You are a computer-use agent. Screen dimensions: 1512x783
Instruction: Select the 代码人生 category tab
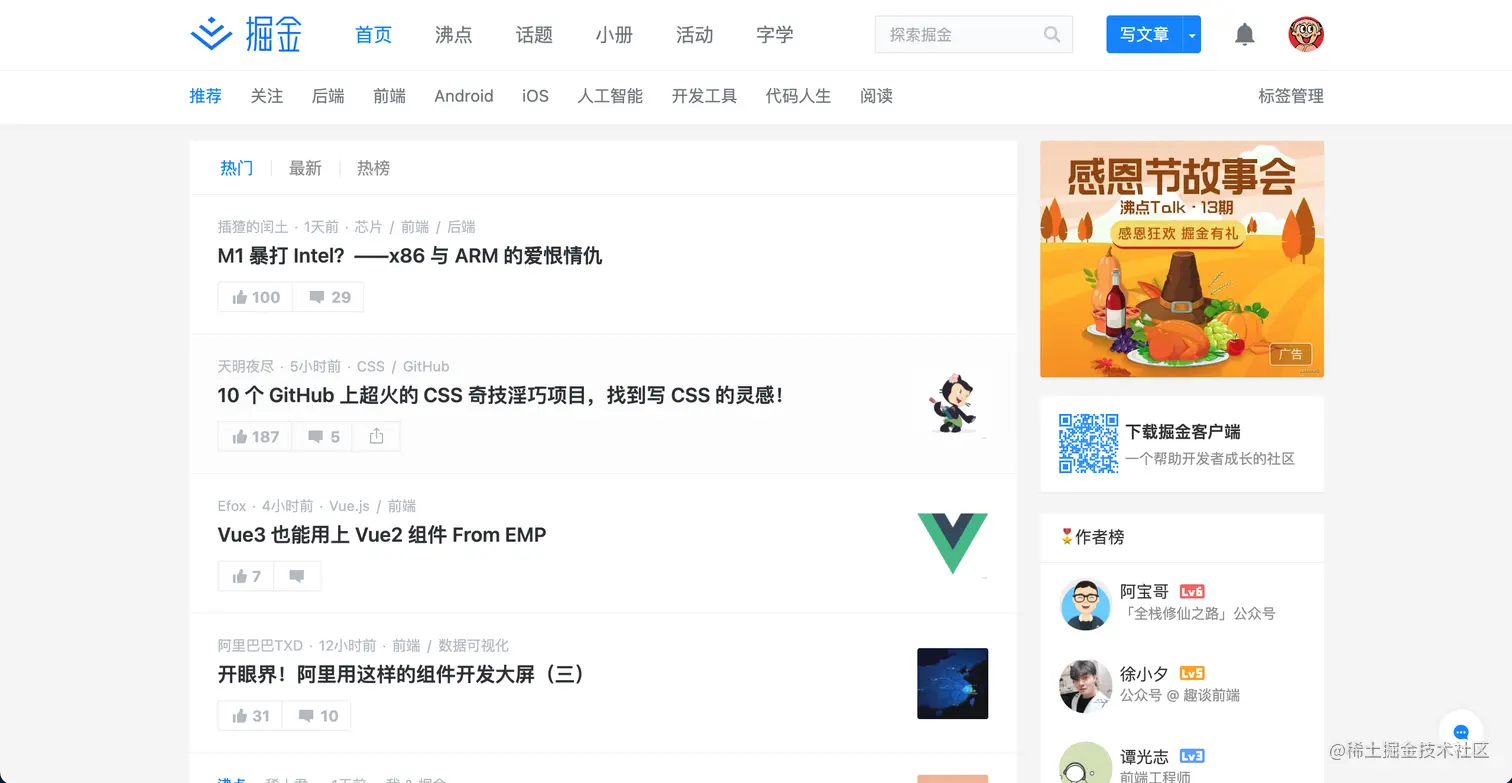point(798,96)
